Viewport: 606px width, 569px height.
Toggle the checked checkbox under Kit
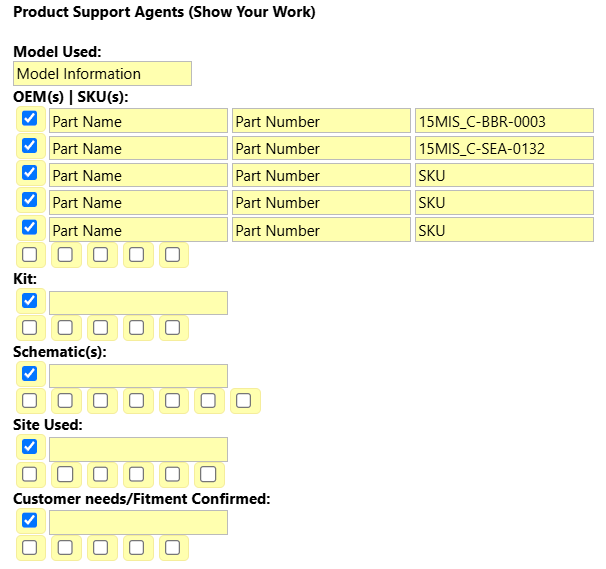click(30, 300)
